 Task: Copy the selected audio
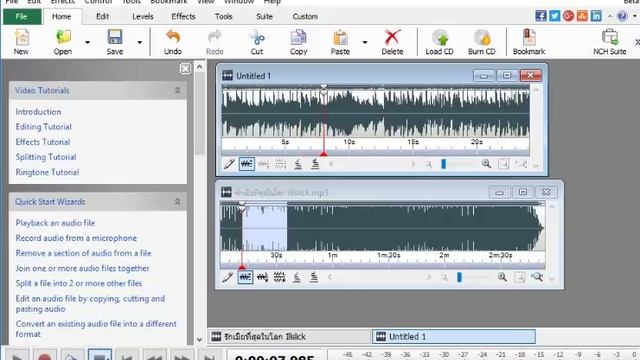298,42
